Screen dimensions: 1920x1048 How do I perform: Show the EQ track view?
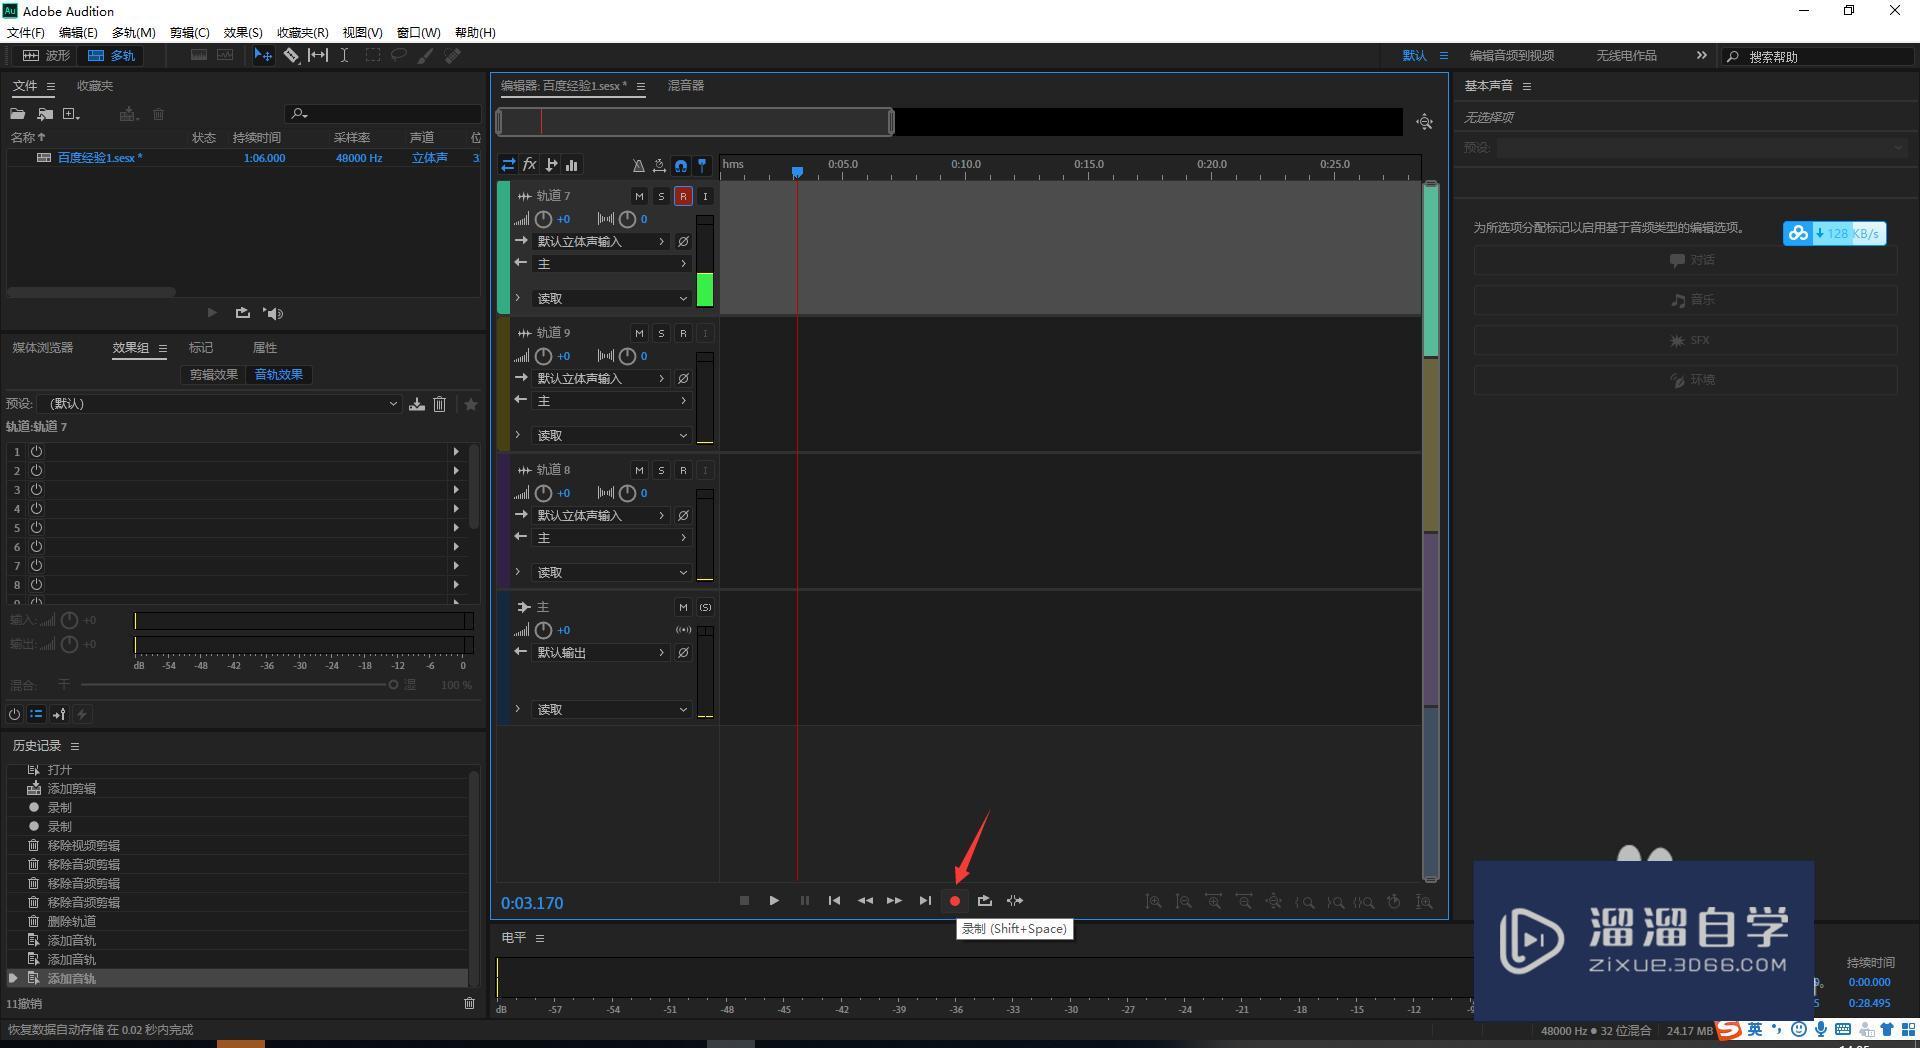572,165
